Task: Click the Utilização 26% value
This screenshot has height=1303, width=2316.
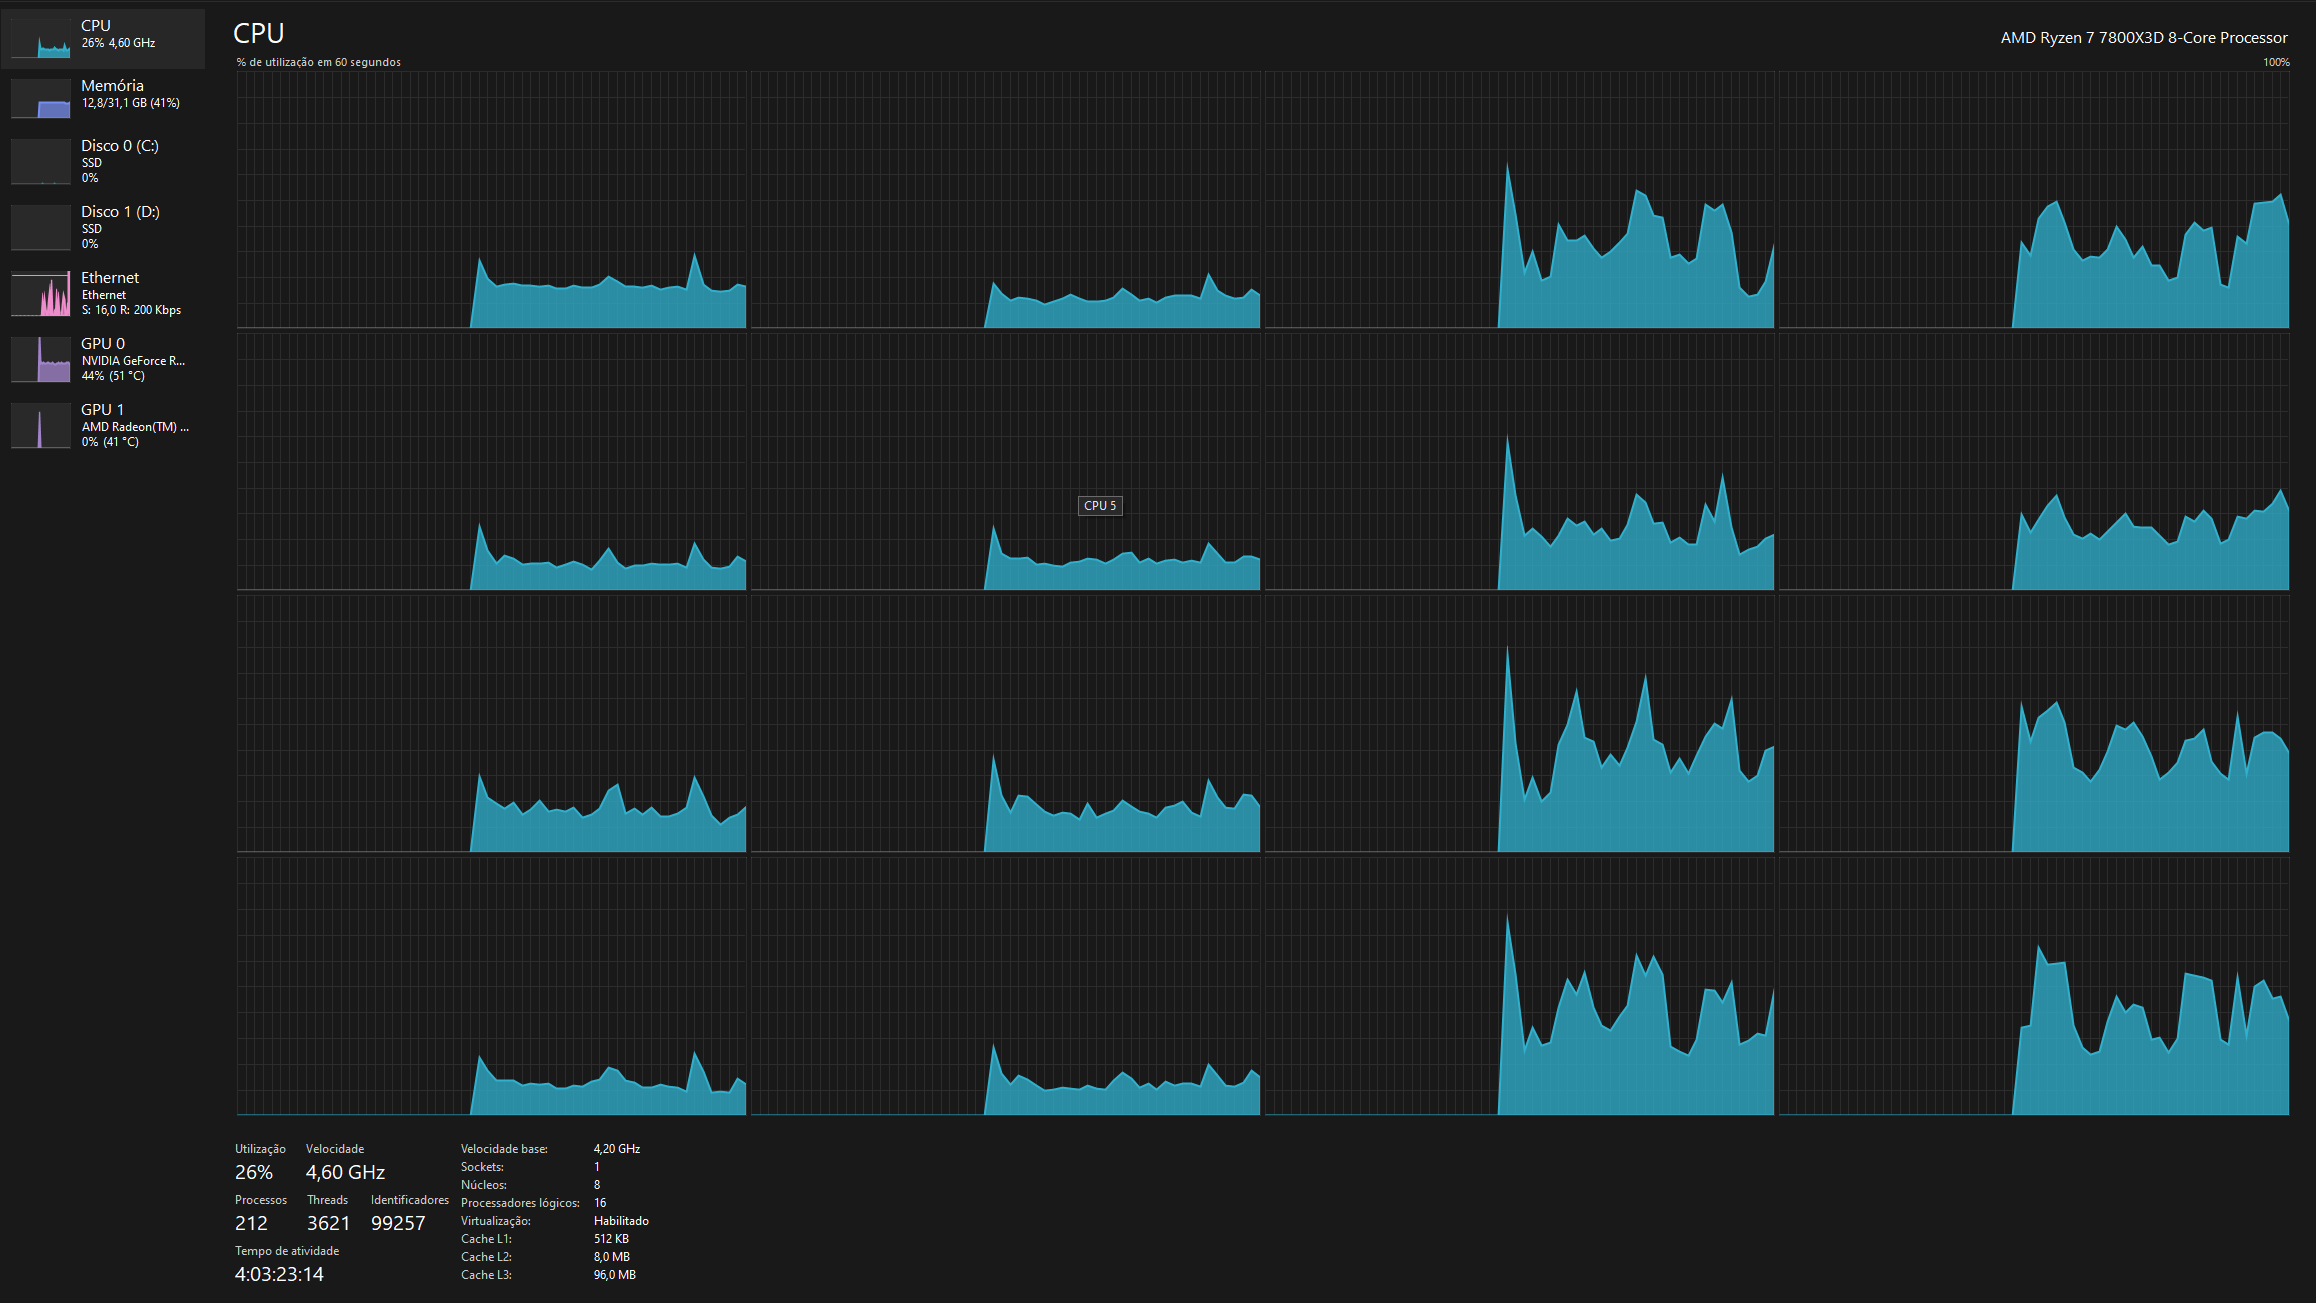Action: 253,1172
